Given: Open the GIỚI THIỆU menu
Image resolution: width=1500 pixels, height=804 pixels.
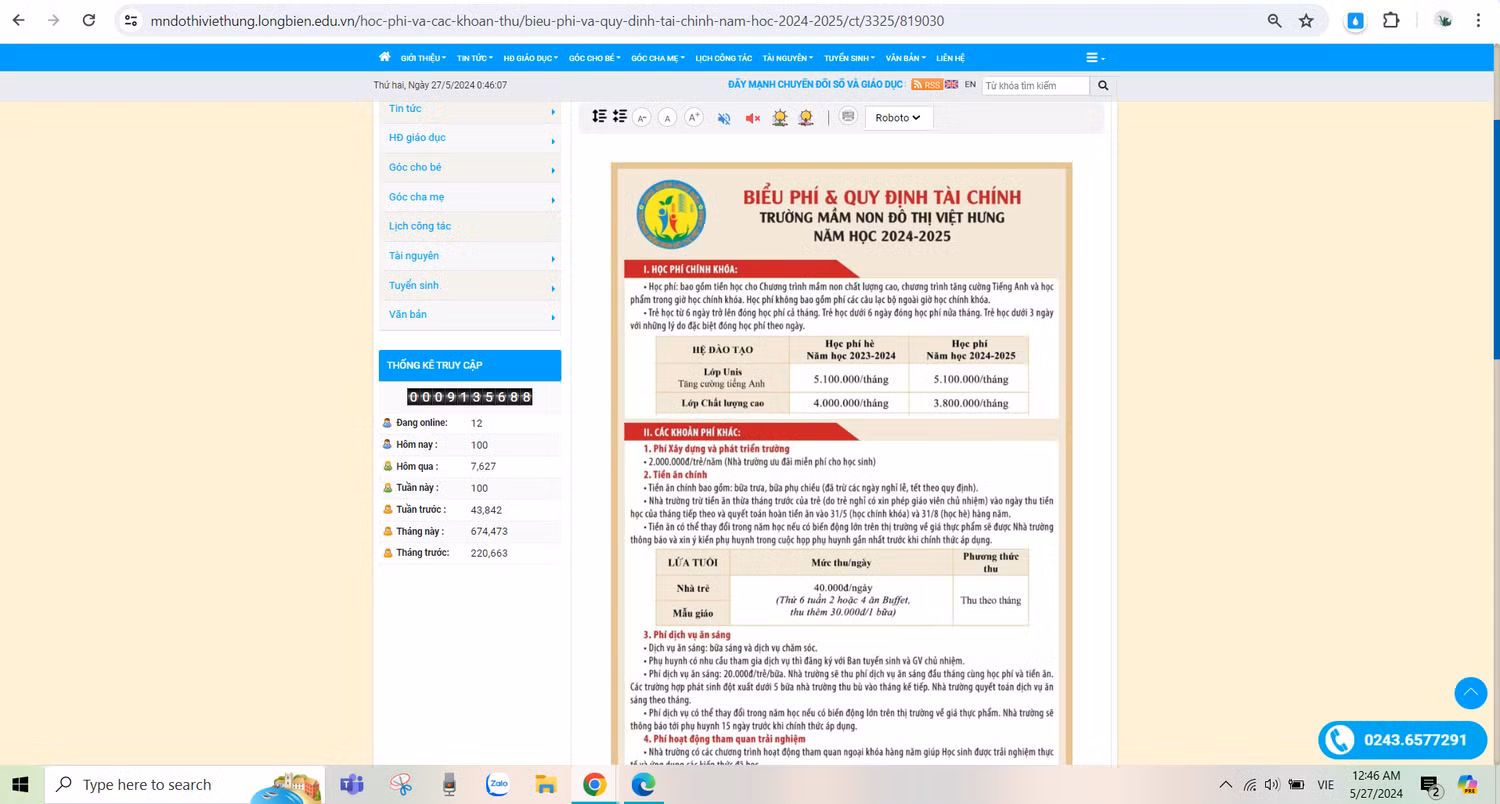Looking at the screenshot, I should [x=424, y=58].
